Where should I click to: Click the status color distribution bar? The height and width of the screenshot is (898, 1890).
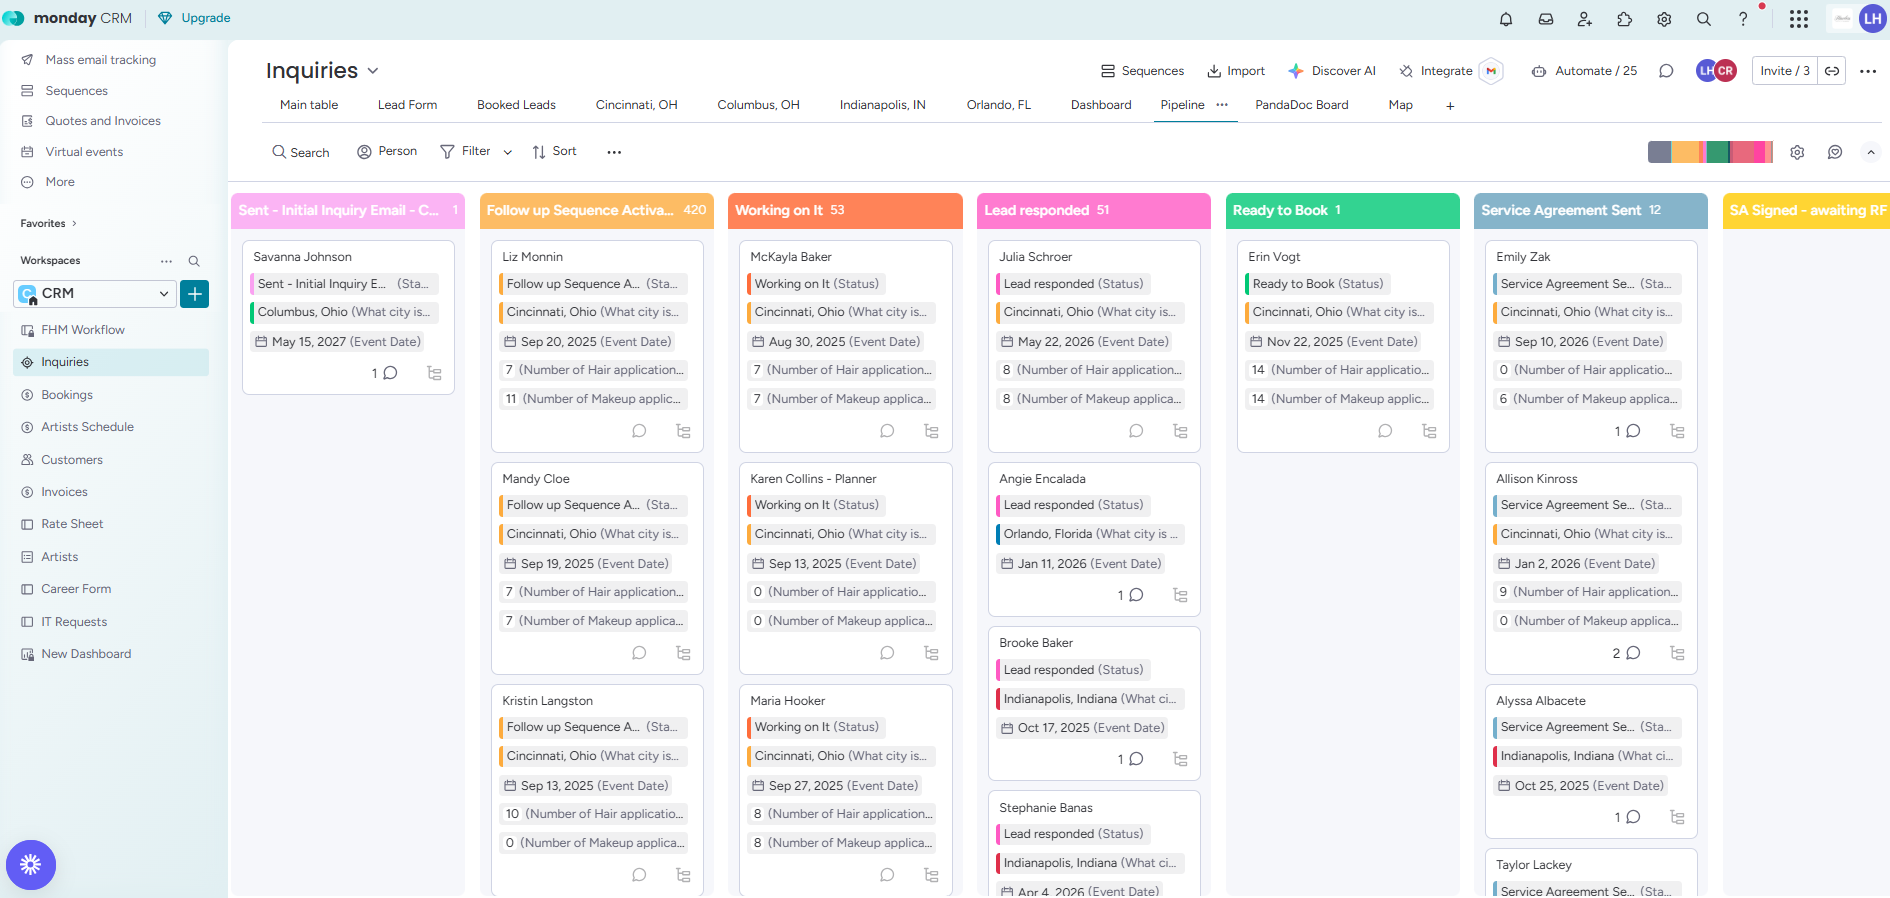tap(1709, 152)
